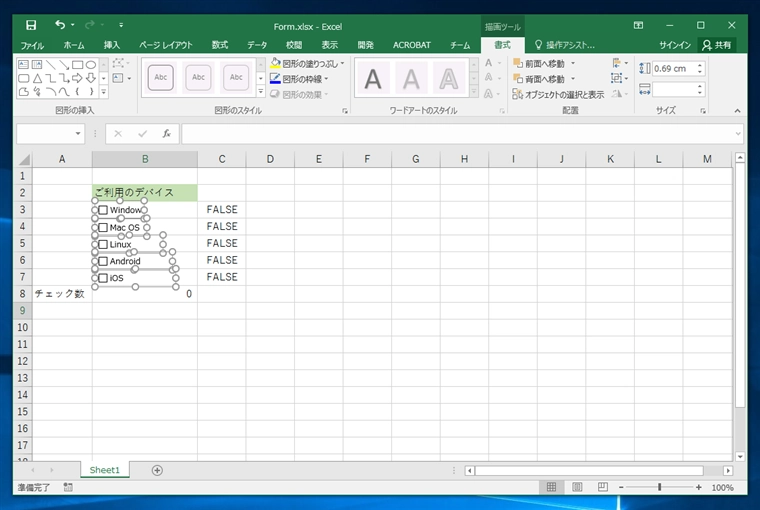Viewport: 760px width, 510px height.
Task: Tick the Windows checkbox
Action: pos(103,210)
